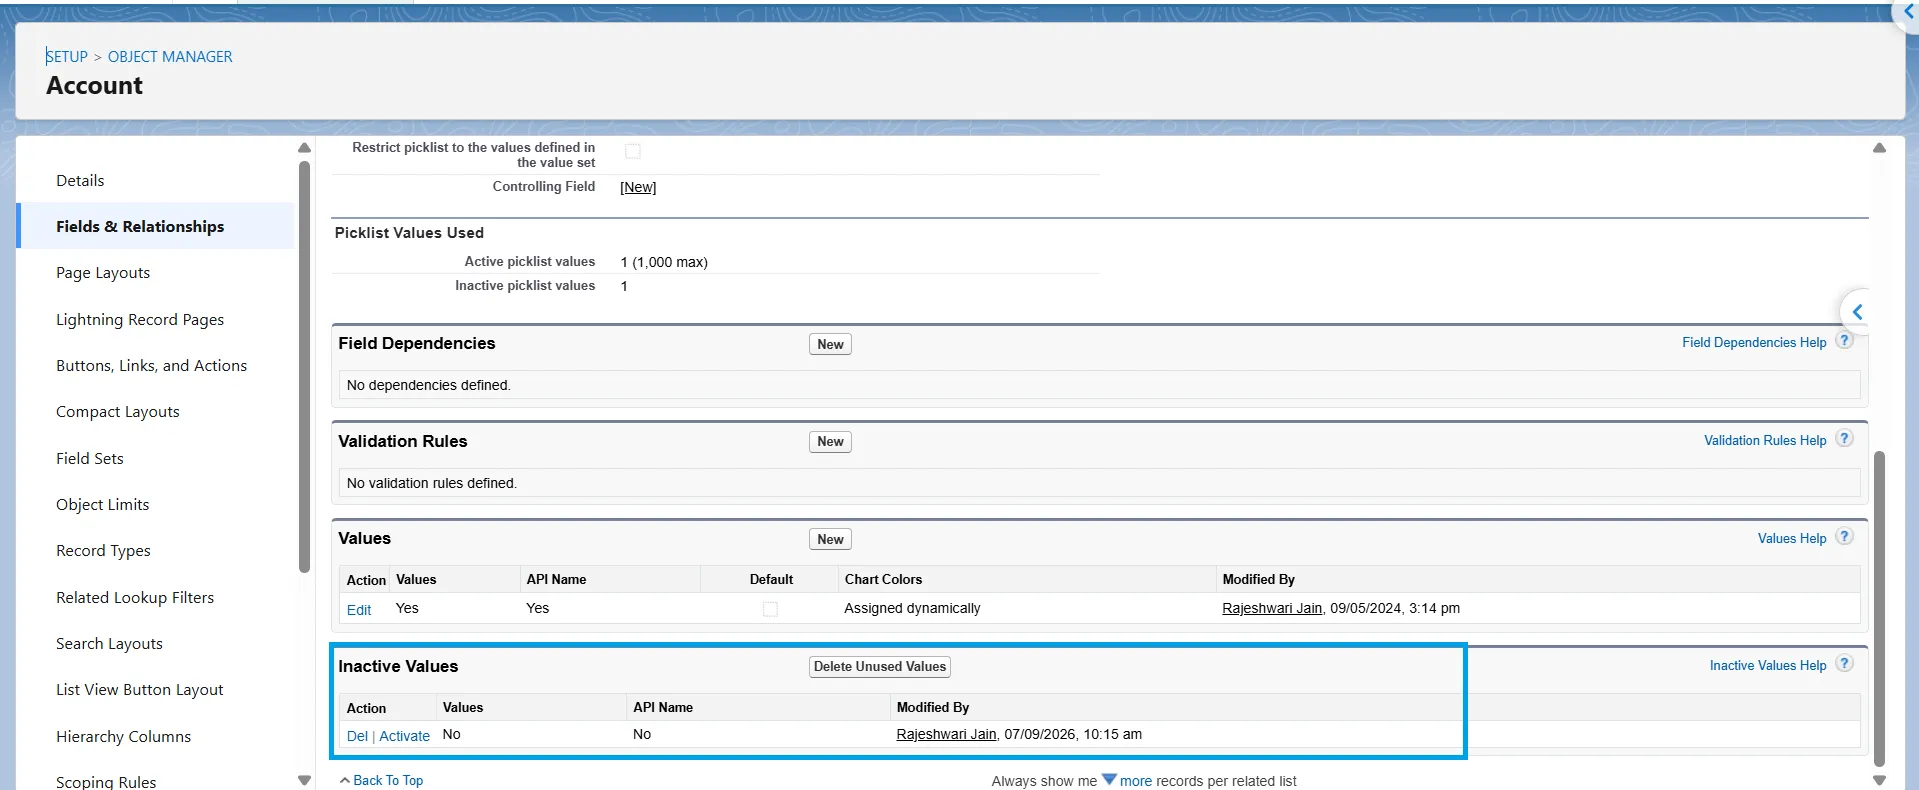The image size is (1919, 790).
Task: Click New button in Field Dependencies
Action: click(830, 344)
